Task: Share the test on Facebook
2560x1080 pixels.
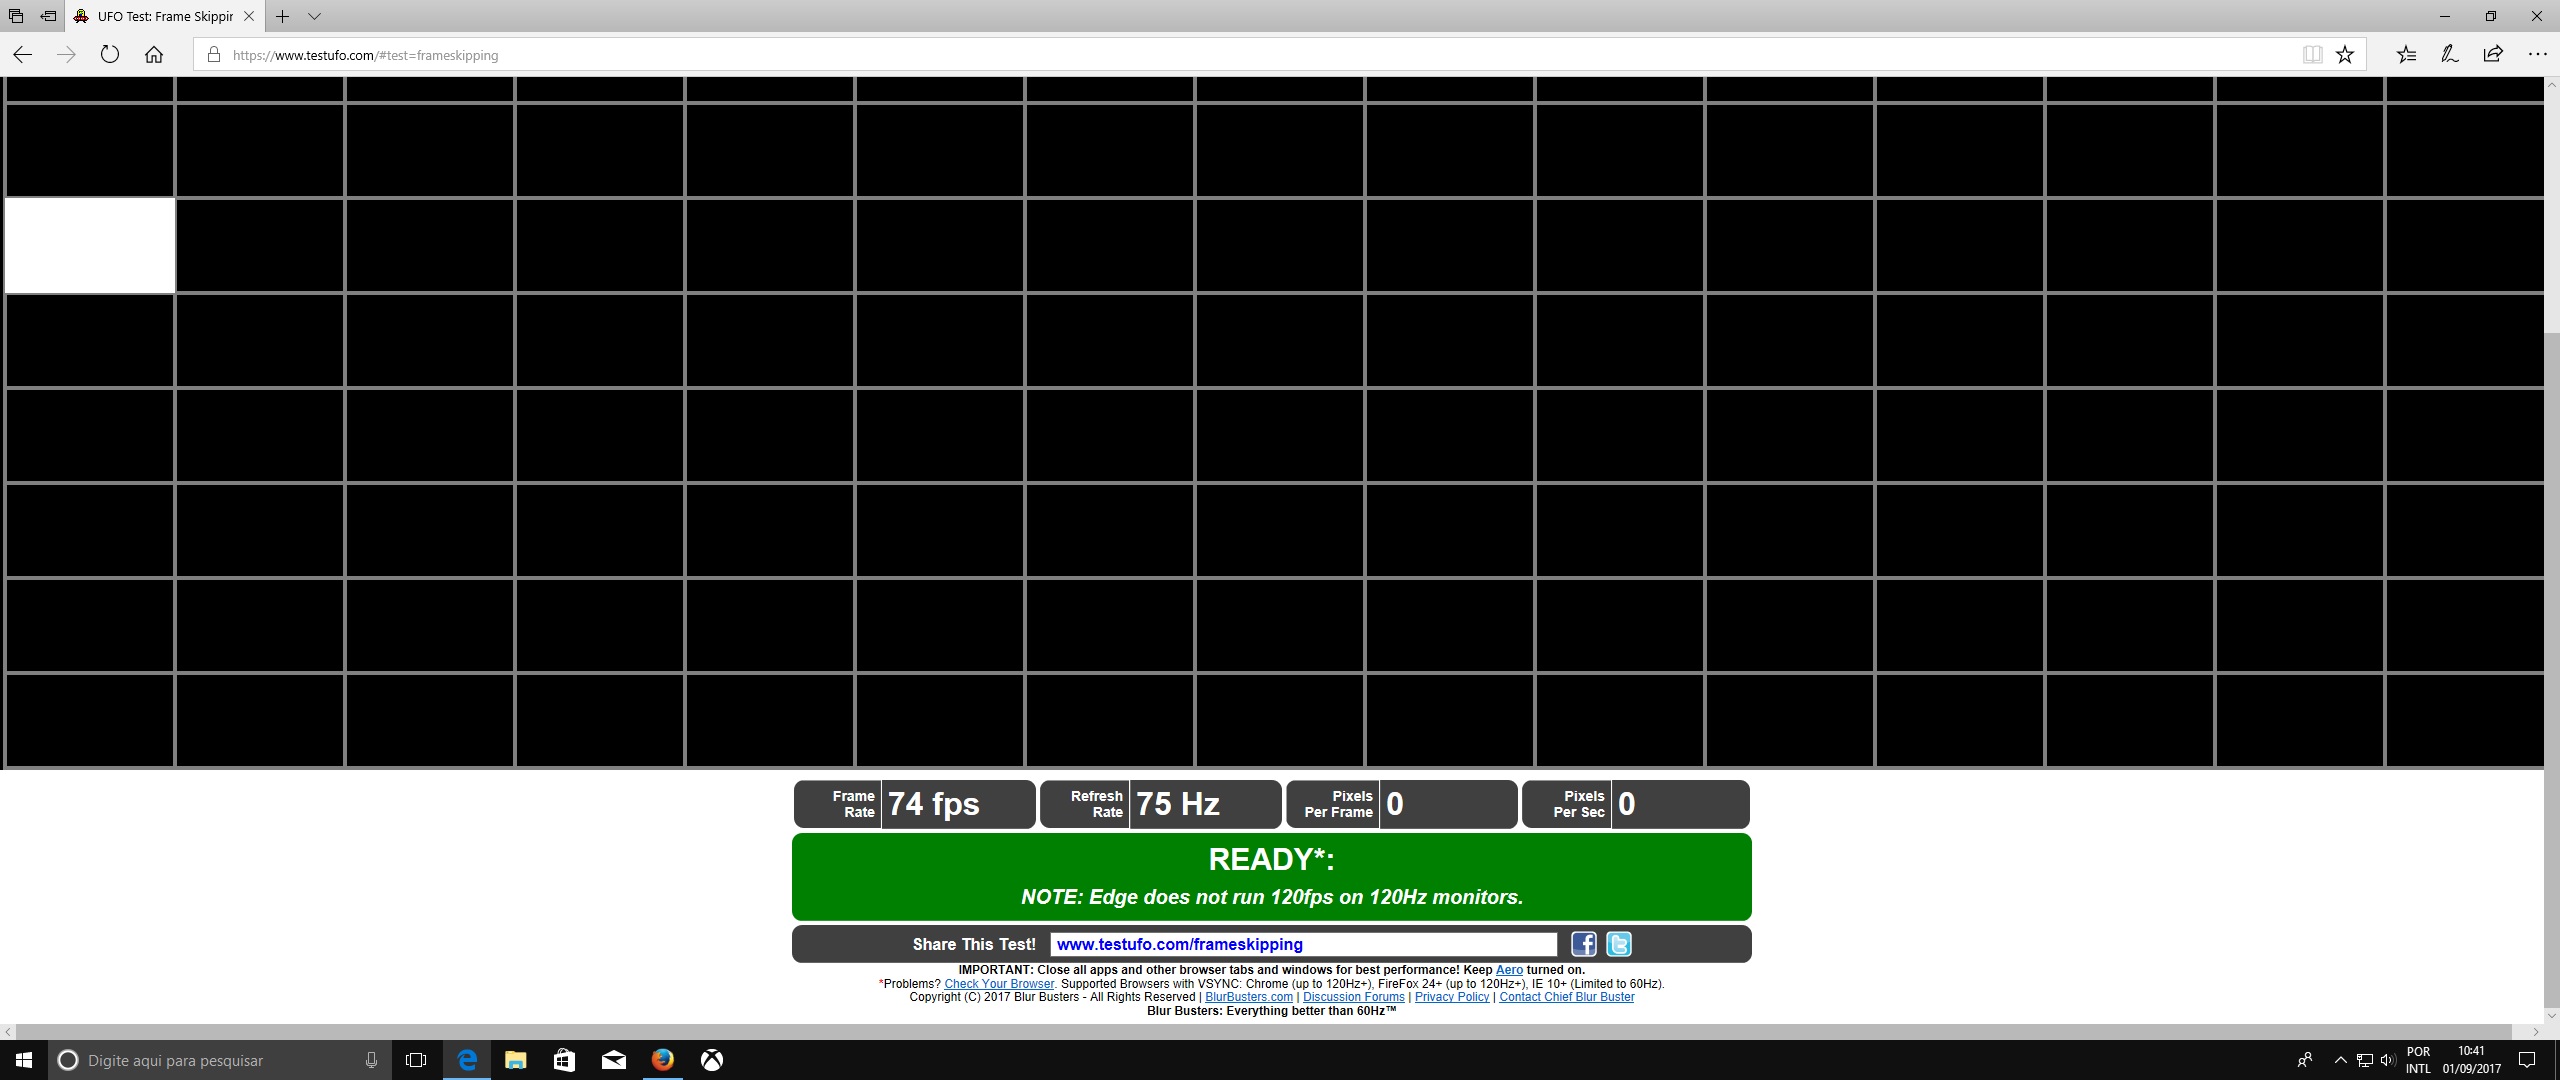Action: point(1584,944)
